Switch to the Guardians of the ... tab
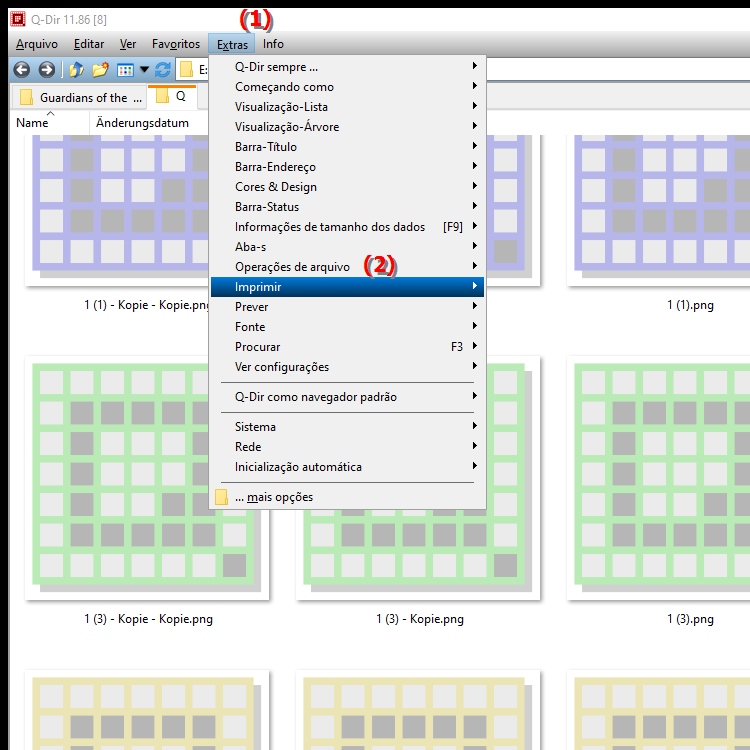750x750 pixels. click(x=79, y=98)
